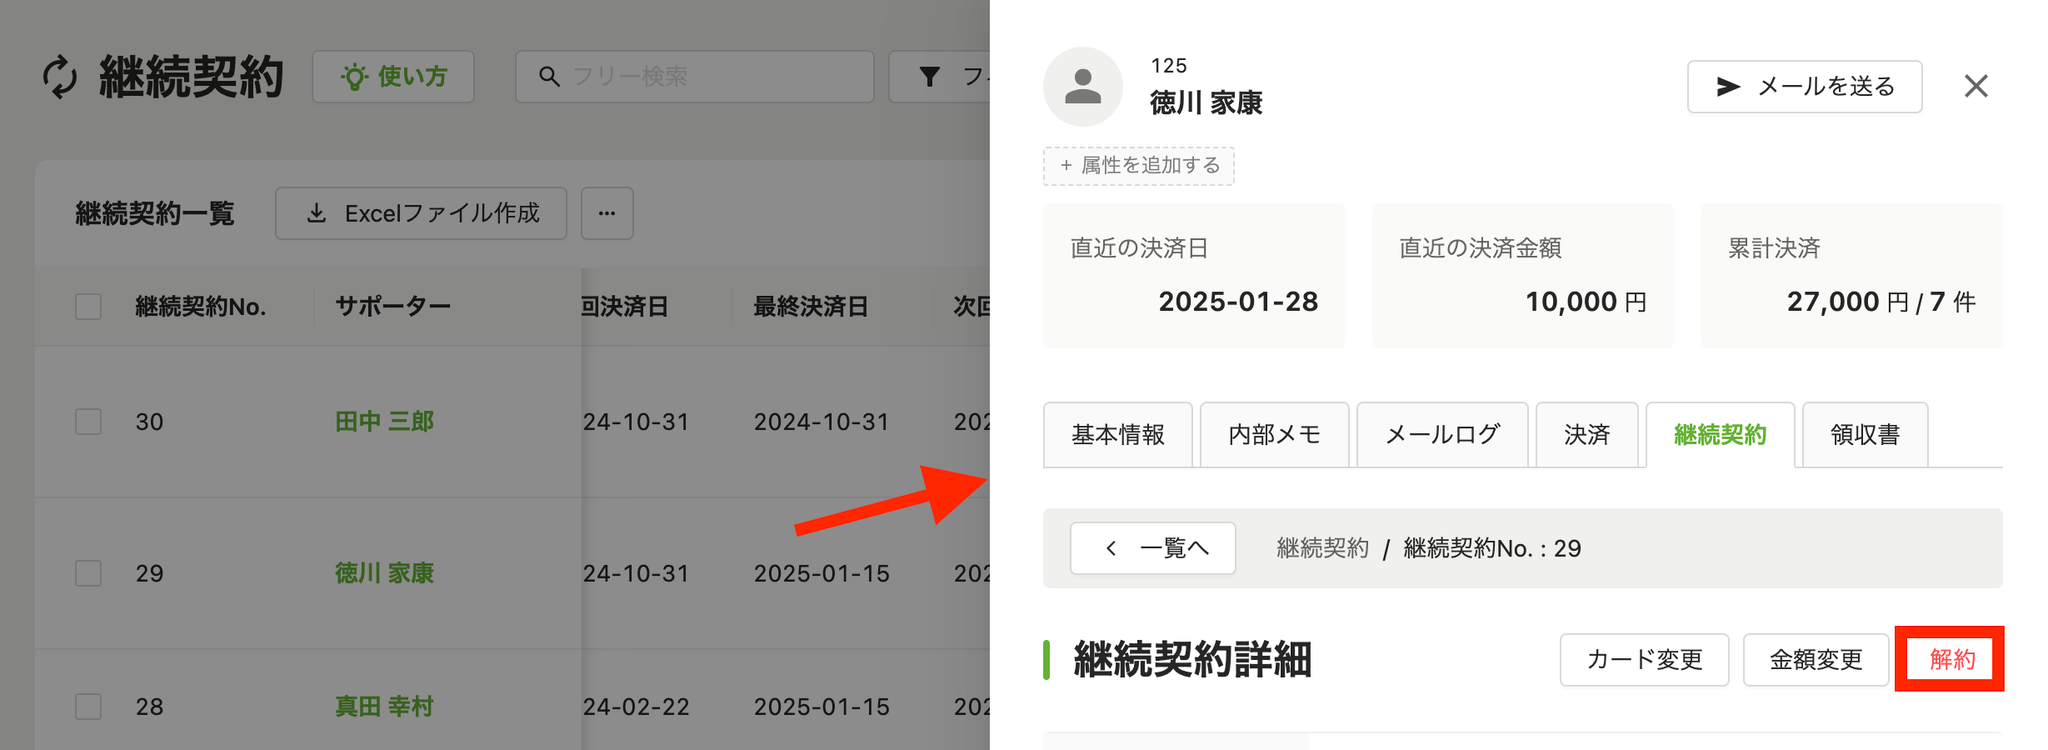2048x750 pixels.
Task: Click 金額変更 button
Action: coord(1816,660)
